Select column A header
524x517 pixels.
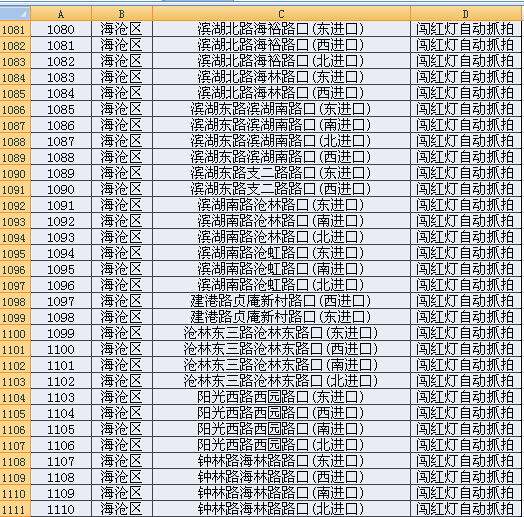61,14
